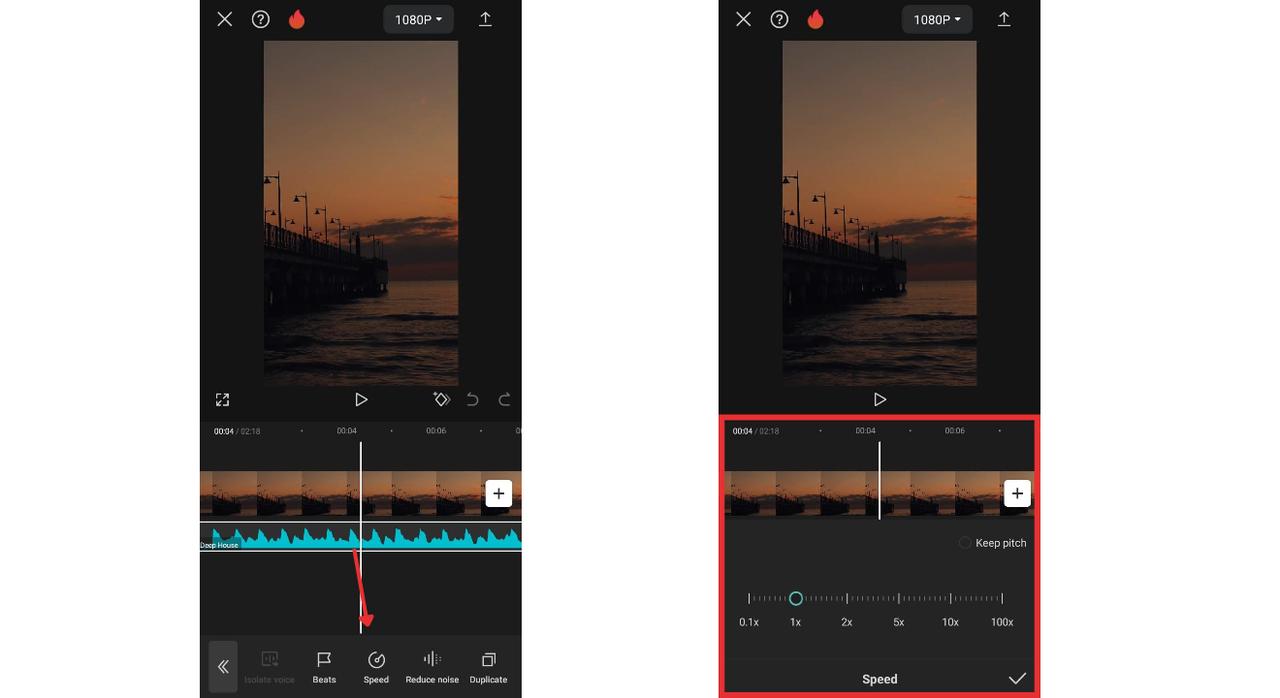The width and height of the screenshot is (1280, 698).
Task: Collapse toolbar with double chevron button
Action: pos(223,667)
